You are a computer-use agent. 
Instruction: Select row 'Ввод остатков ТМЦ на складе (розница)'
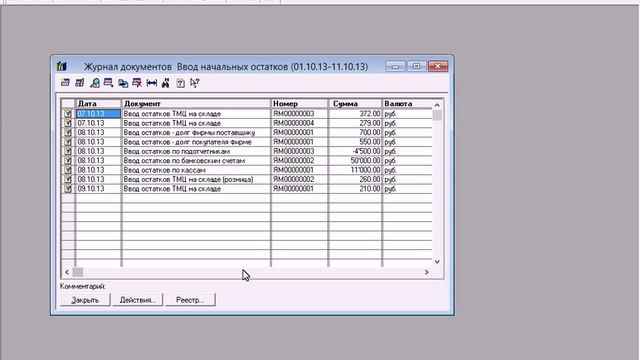click(248, 180)
